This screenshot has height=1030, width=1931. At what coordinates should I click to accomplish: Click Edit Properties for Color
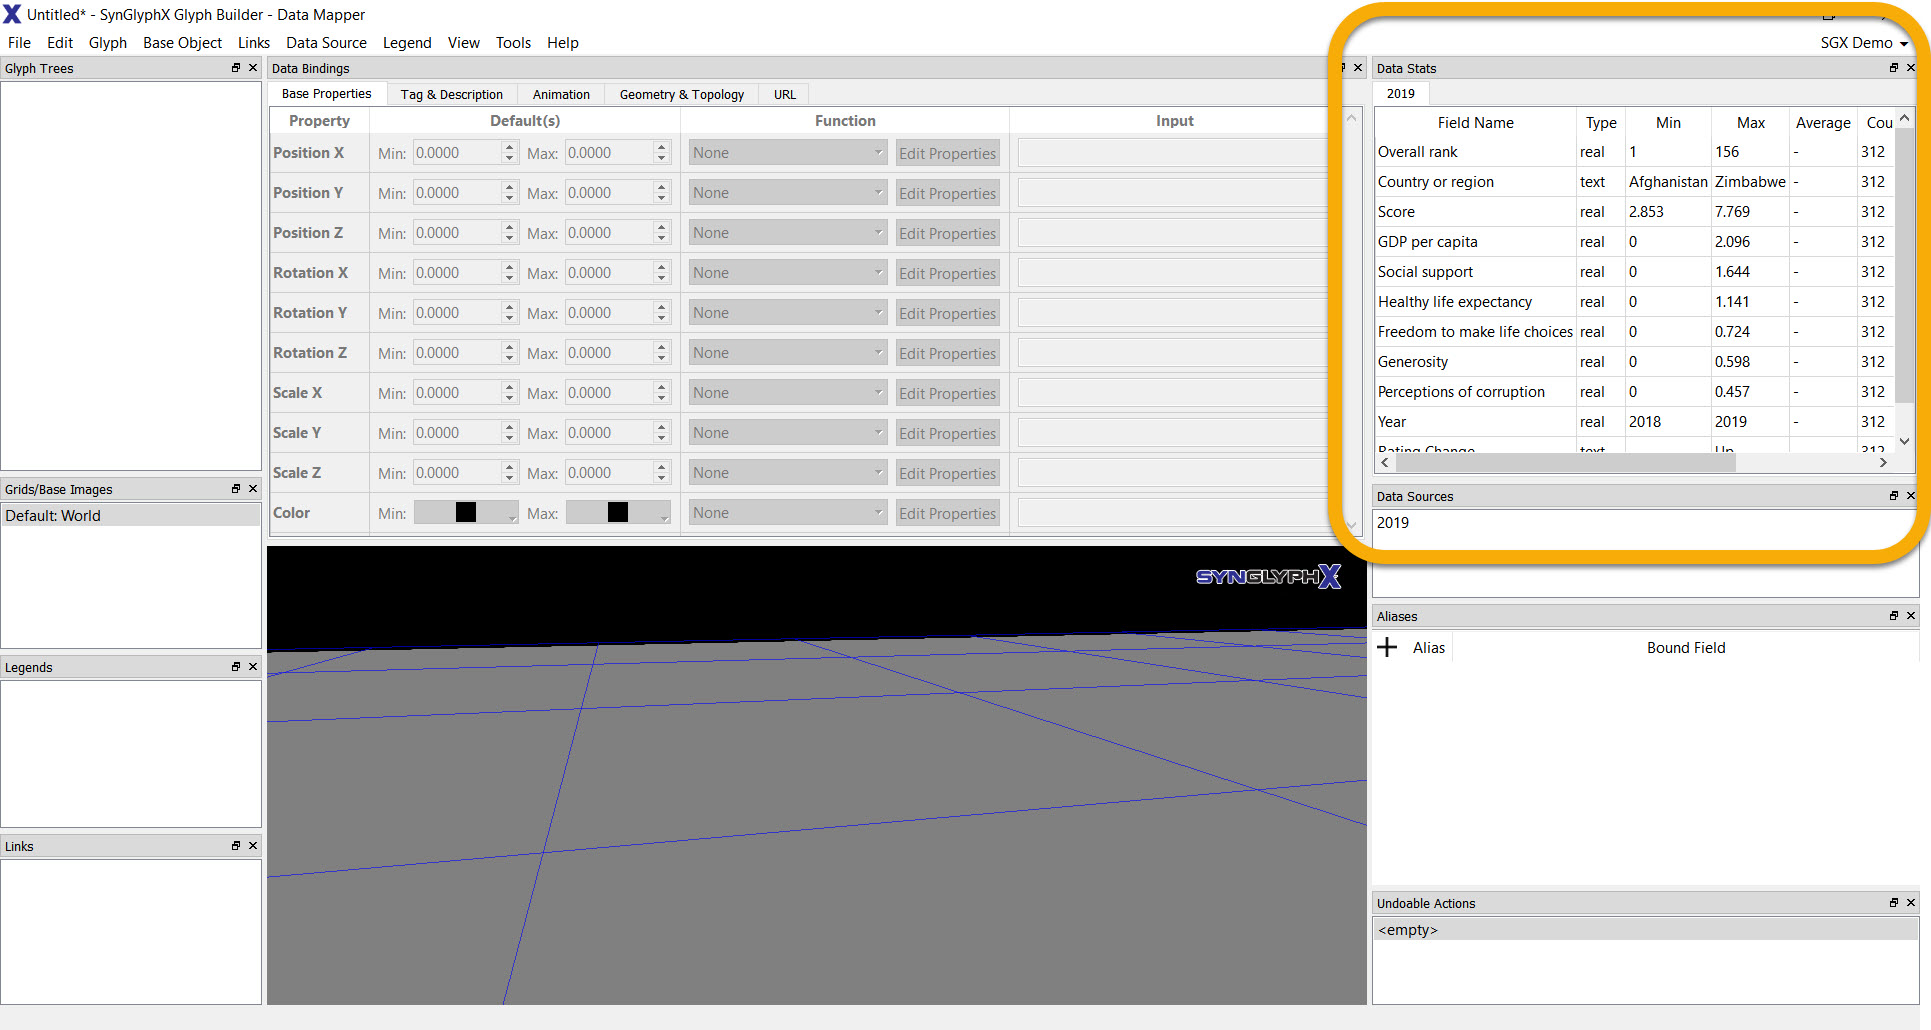pos(947,513)
